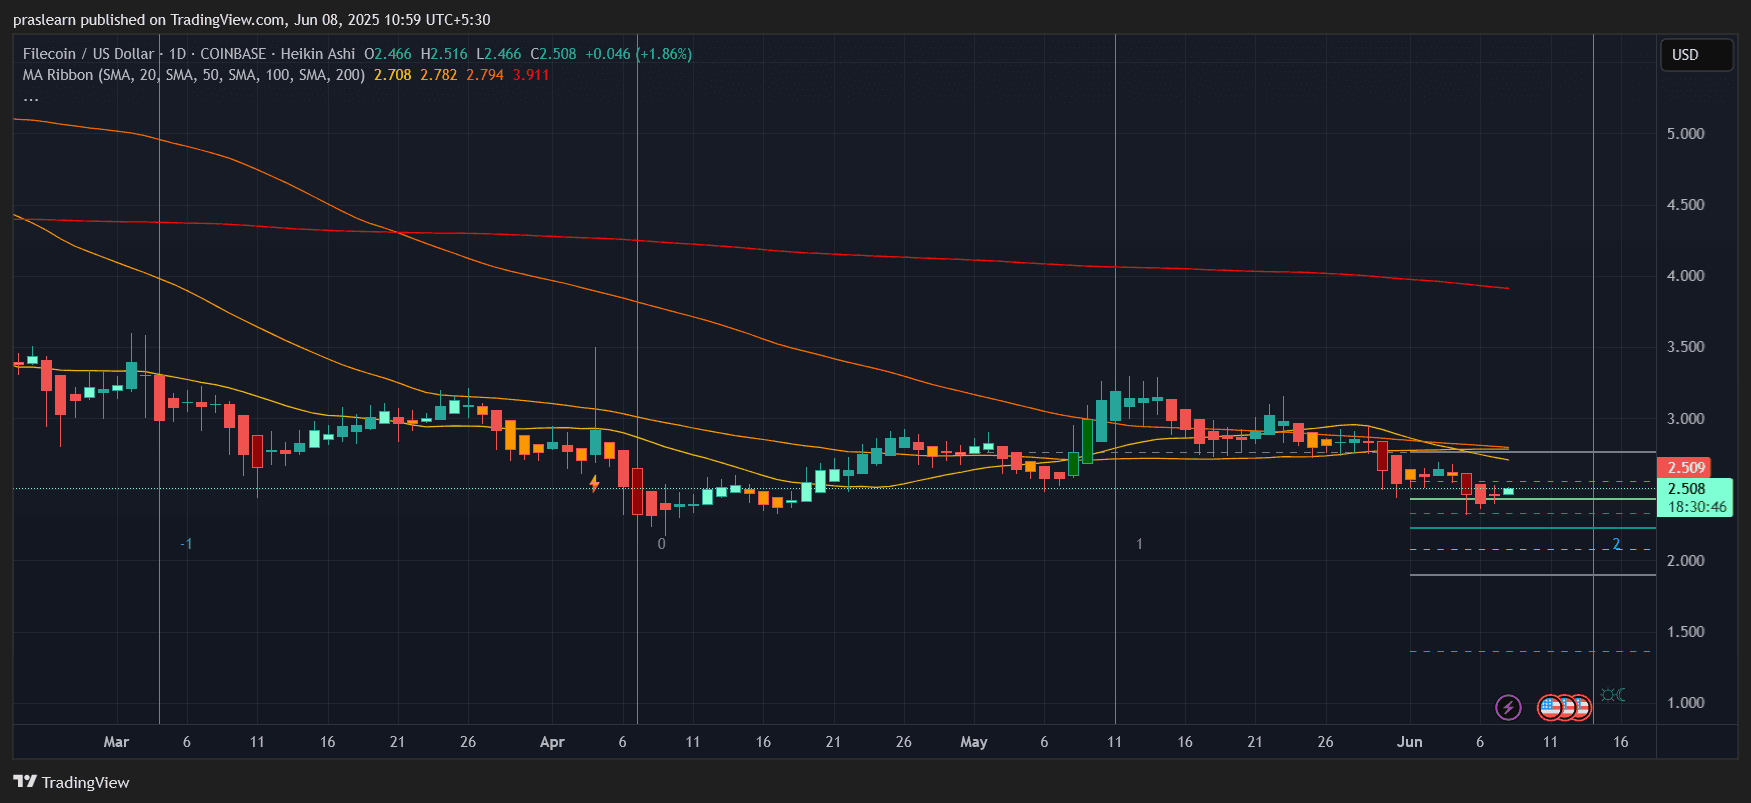Click the May label on the date axis
Image resolution: width=1751 pixels, height=803 pixels.
click(973, 742)
